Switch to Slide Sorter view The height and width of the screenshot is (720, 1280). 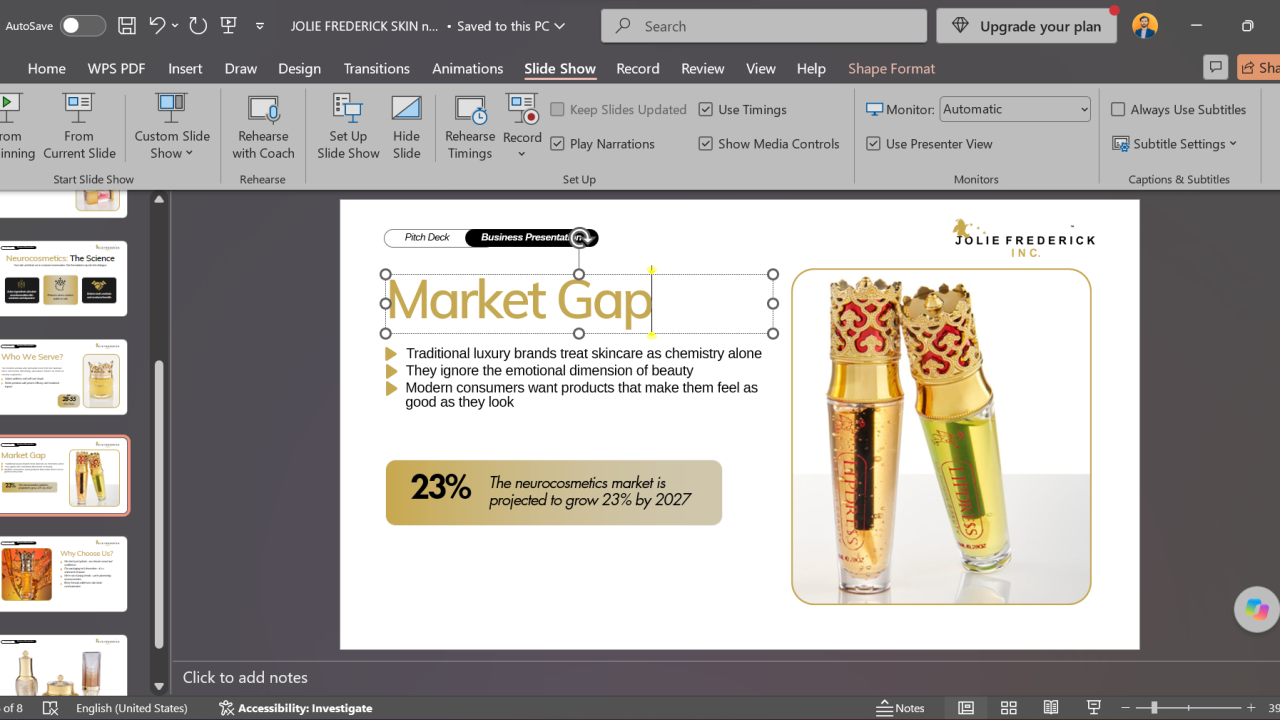tap(1009, 708)
